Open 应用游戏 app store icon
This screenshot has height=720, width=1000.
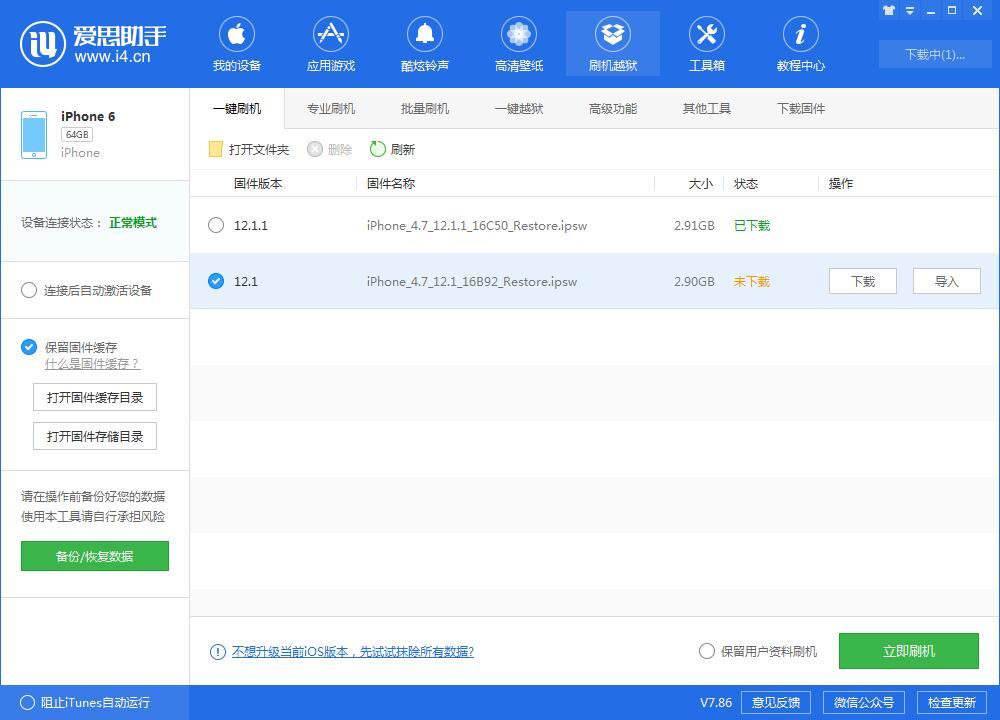pyautogui.click(x=330, y=34)
